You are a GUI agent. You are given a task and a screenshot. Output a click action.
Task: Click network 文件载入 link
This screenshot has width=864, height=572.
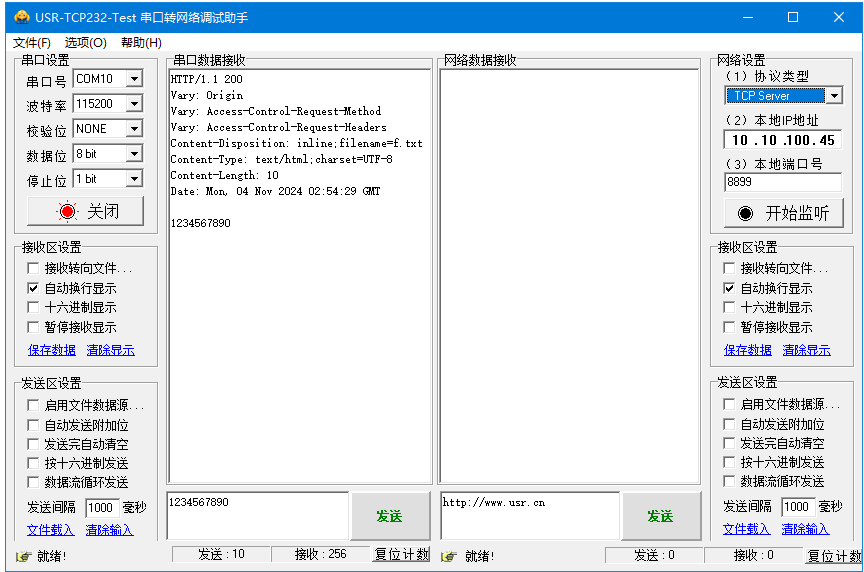pos(747,529)
